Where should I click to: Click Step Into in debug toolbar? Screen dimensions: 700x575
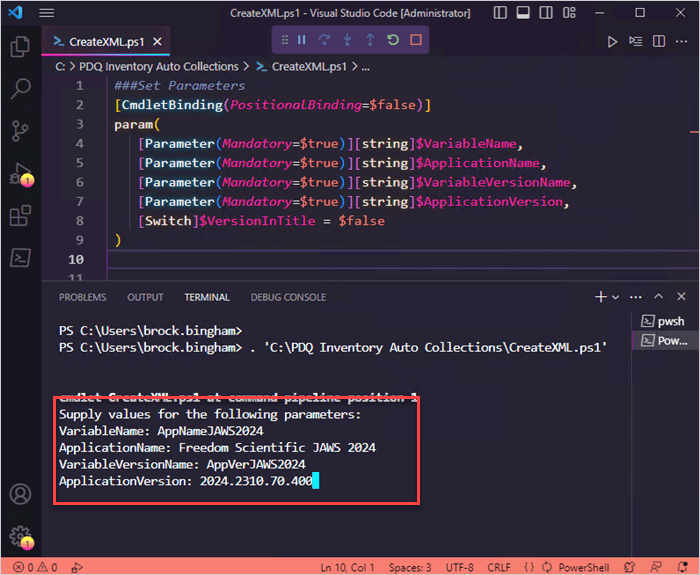point(347,40)
